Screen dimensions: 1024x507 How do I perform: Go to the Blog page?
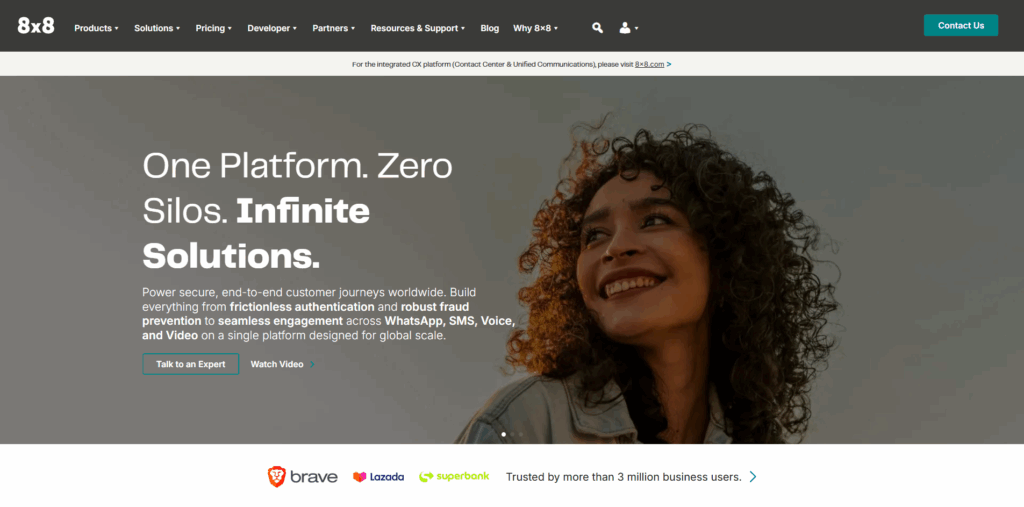click(x=489, y=28)
